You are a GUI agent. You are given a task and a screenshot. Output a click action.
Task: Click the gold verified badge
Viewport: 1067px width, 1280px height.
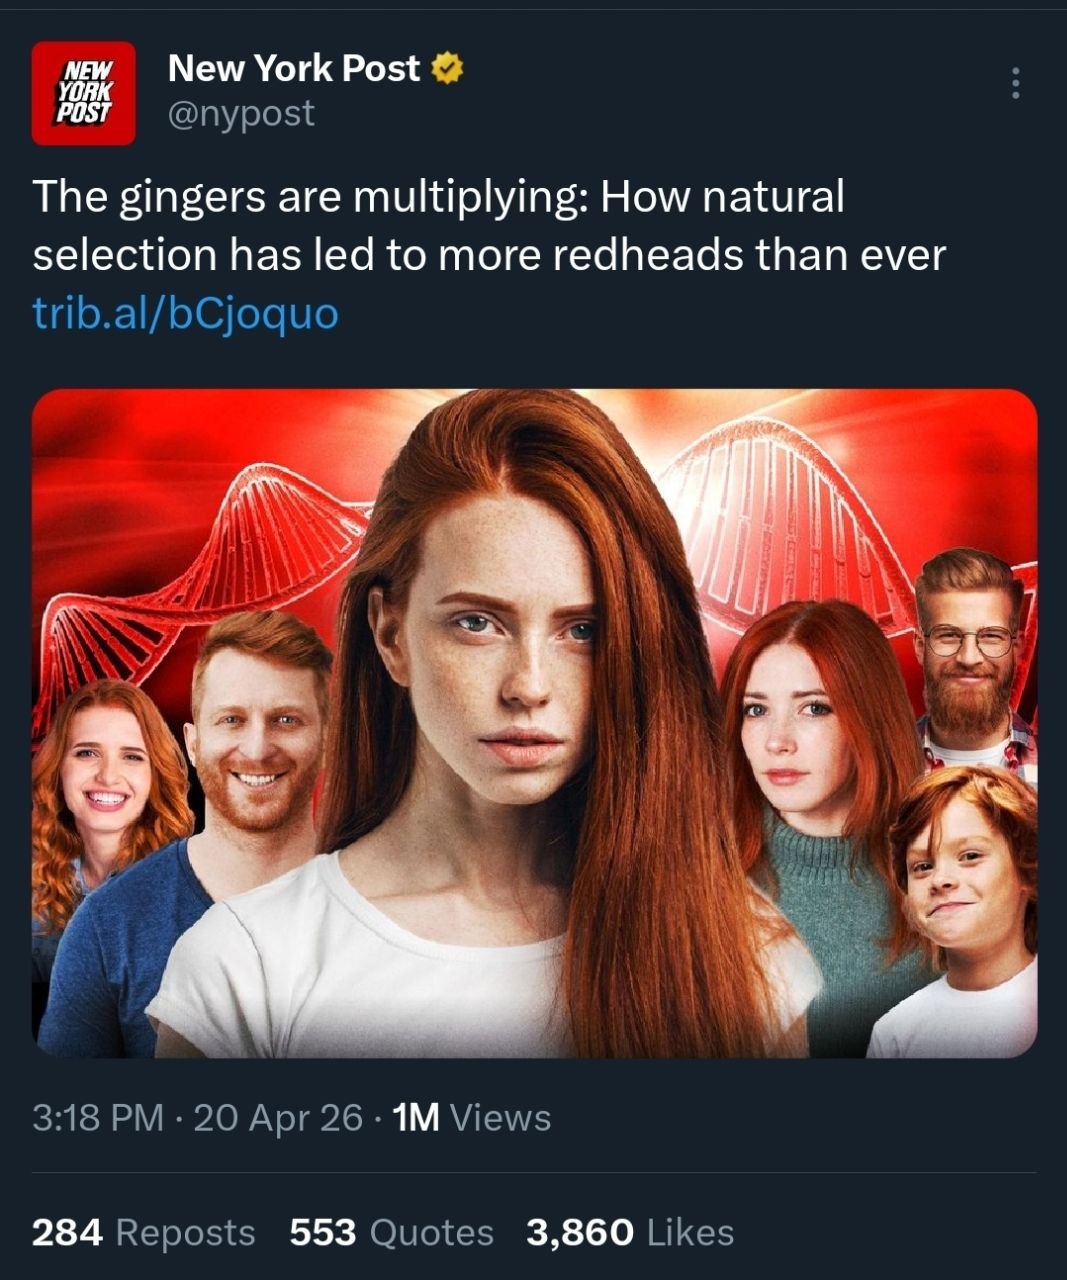446,69
